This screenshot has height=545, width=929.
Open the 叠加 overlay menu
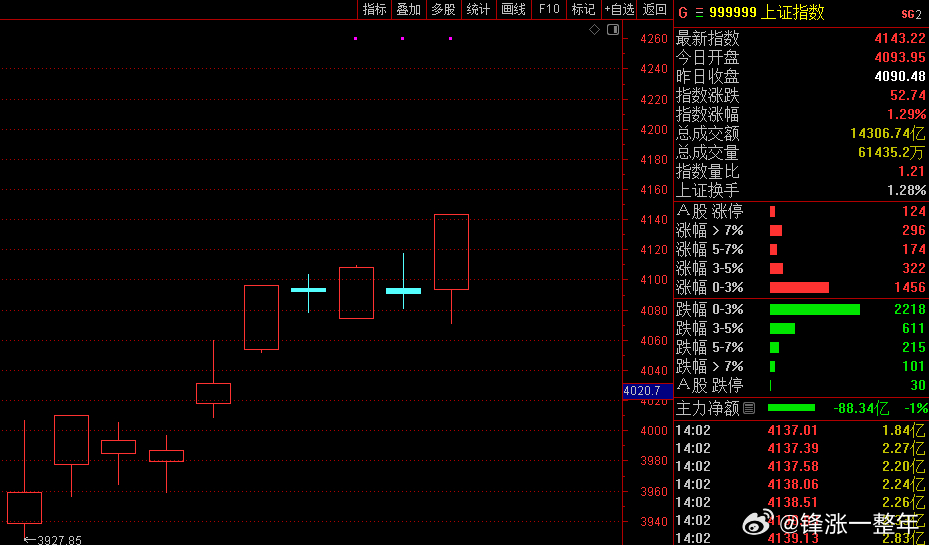tap(409, 9)
